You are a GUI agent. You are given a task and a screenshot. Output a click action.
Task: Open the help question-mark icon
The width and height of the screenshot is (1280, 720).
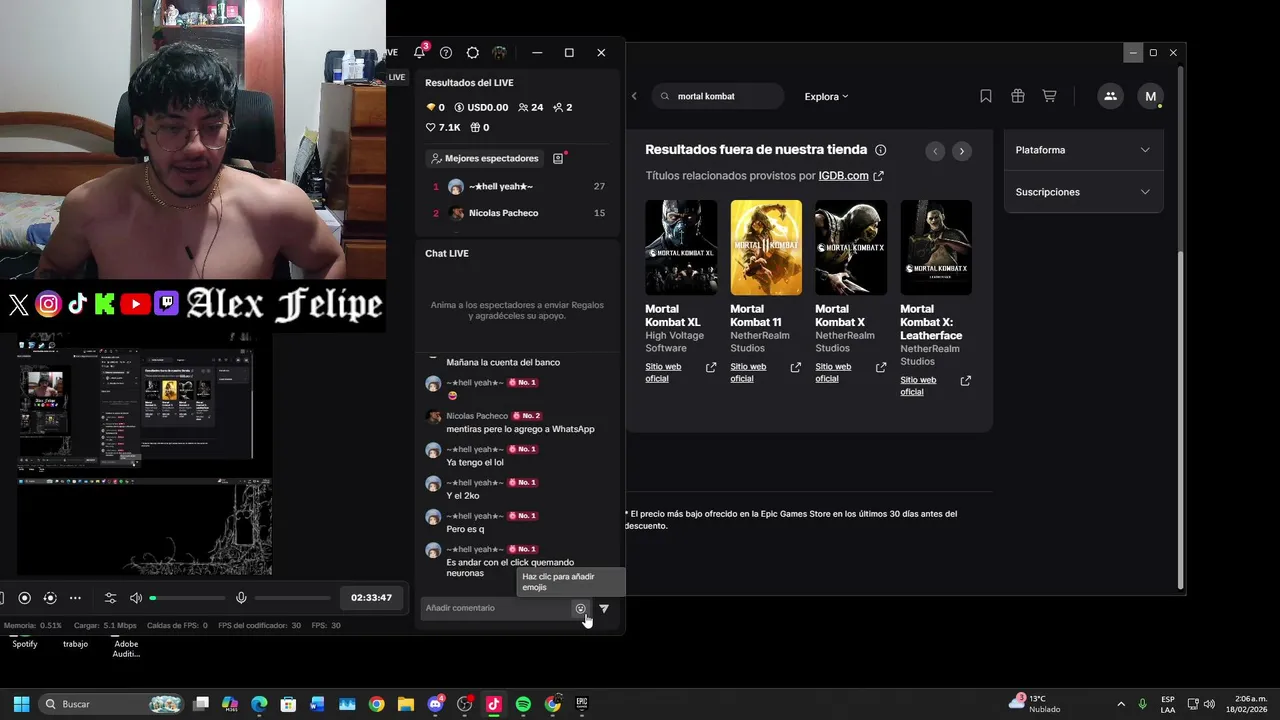click(x=446, y=53)
